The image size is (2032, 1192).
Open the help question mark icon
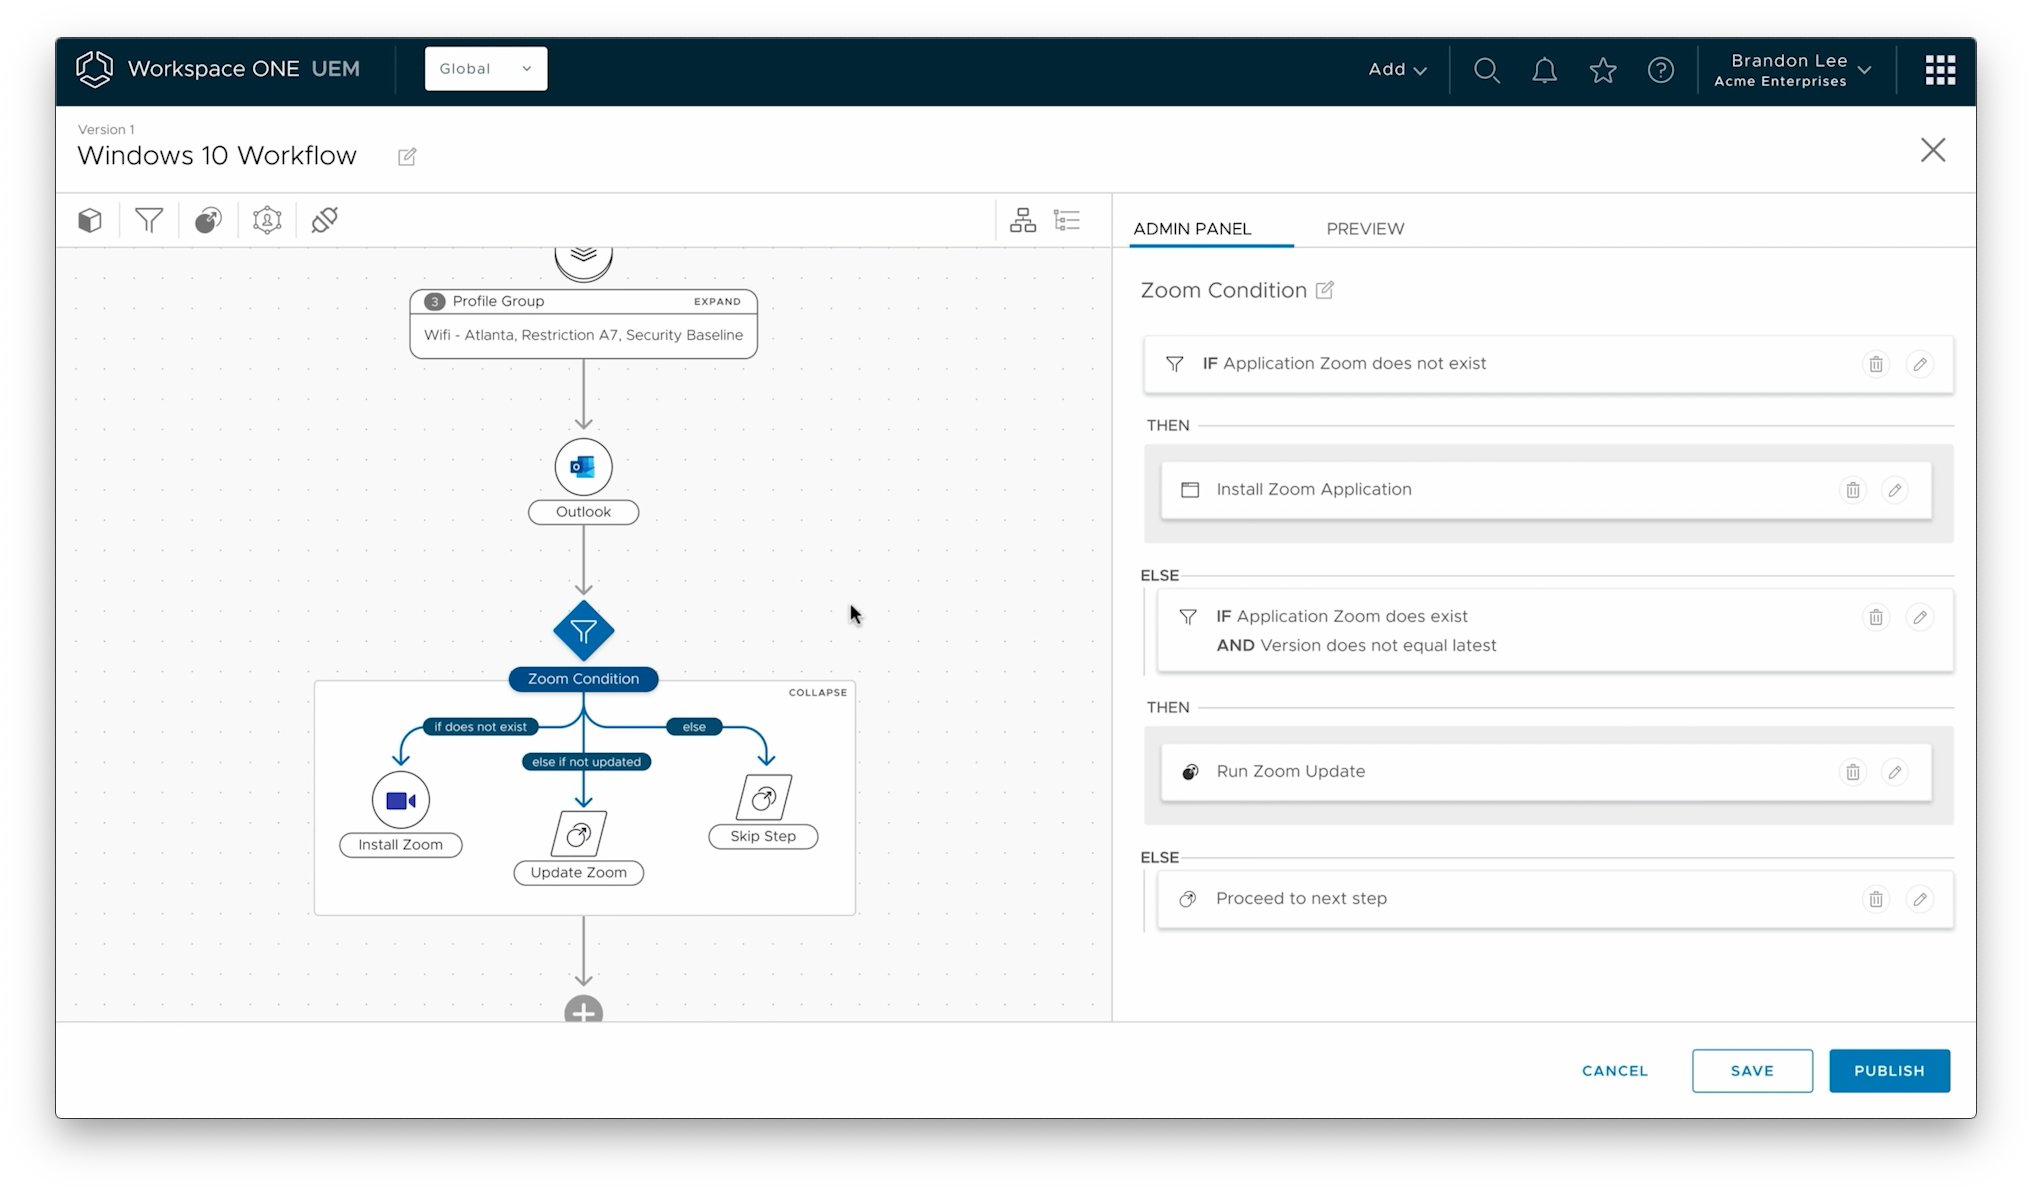pos(1660,70)
